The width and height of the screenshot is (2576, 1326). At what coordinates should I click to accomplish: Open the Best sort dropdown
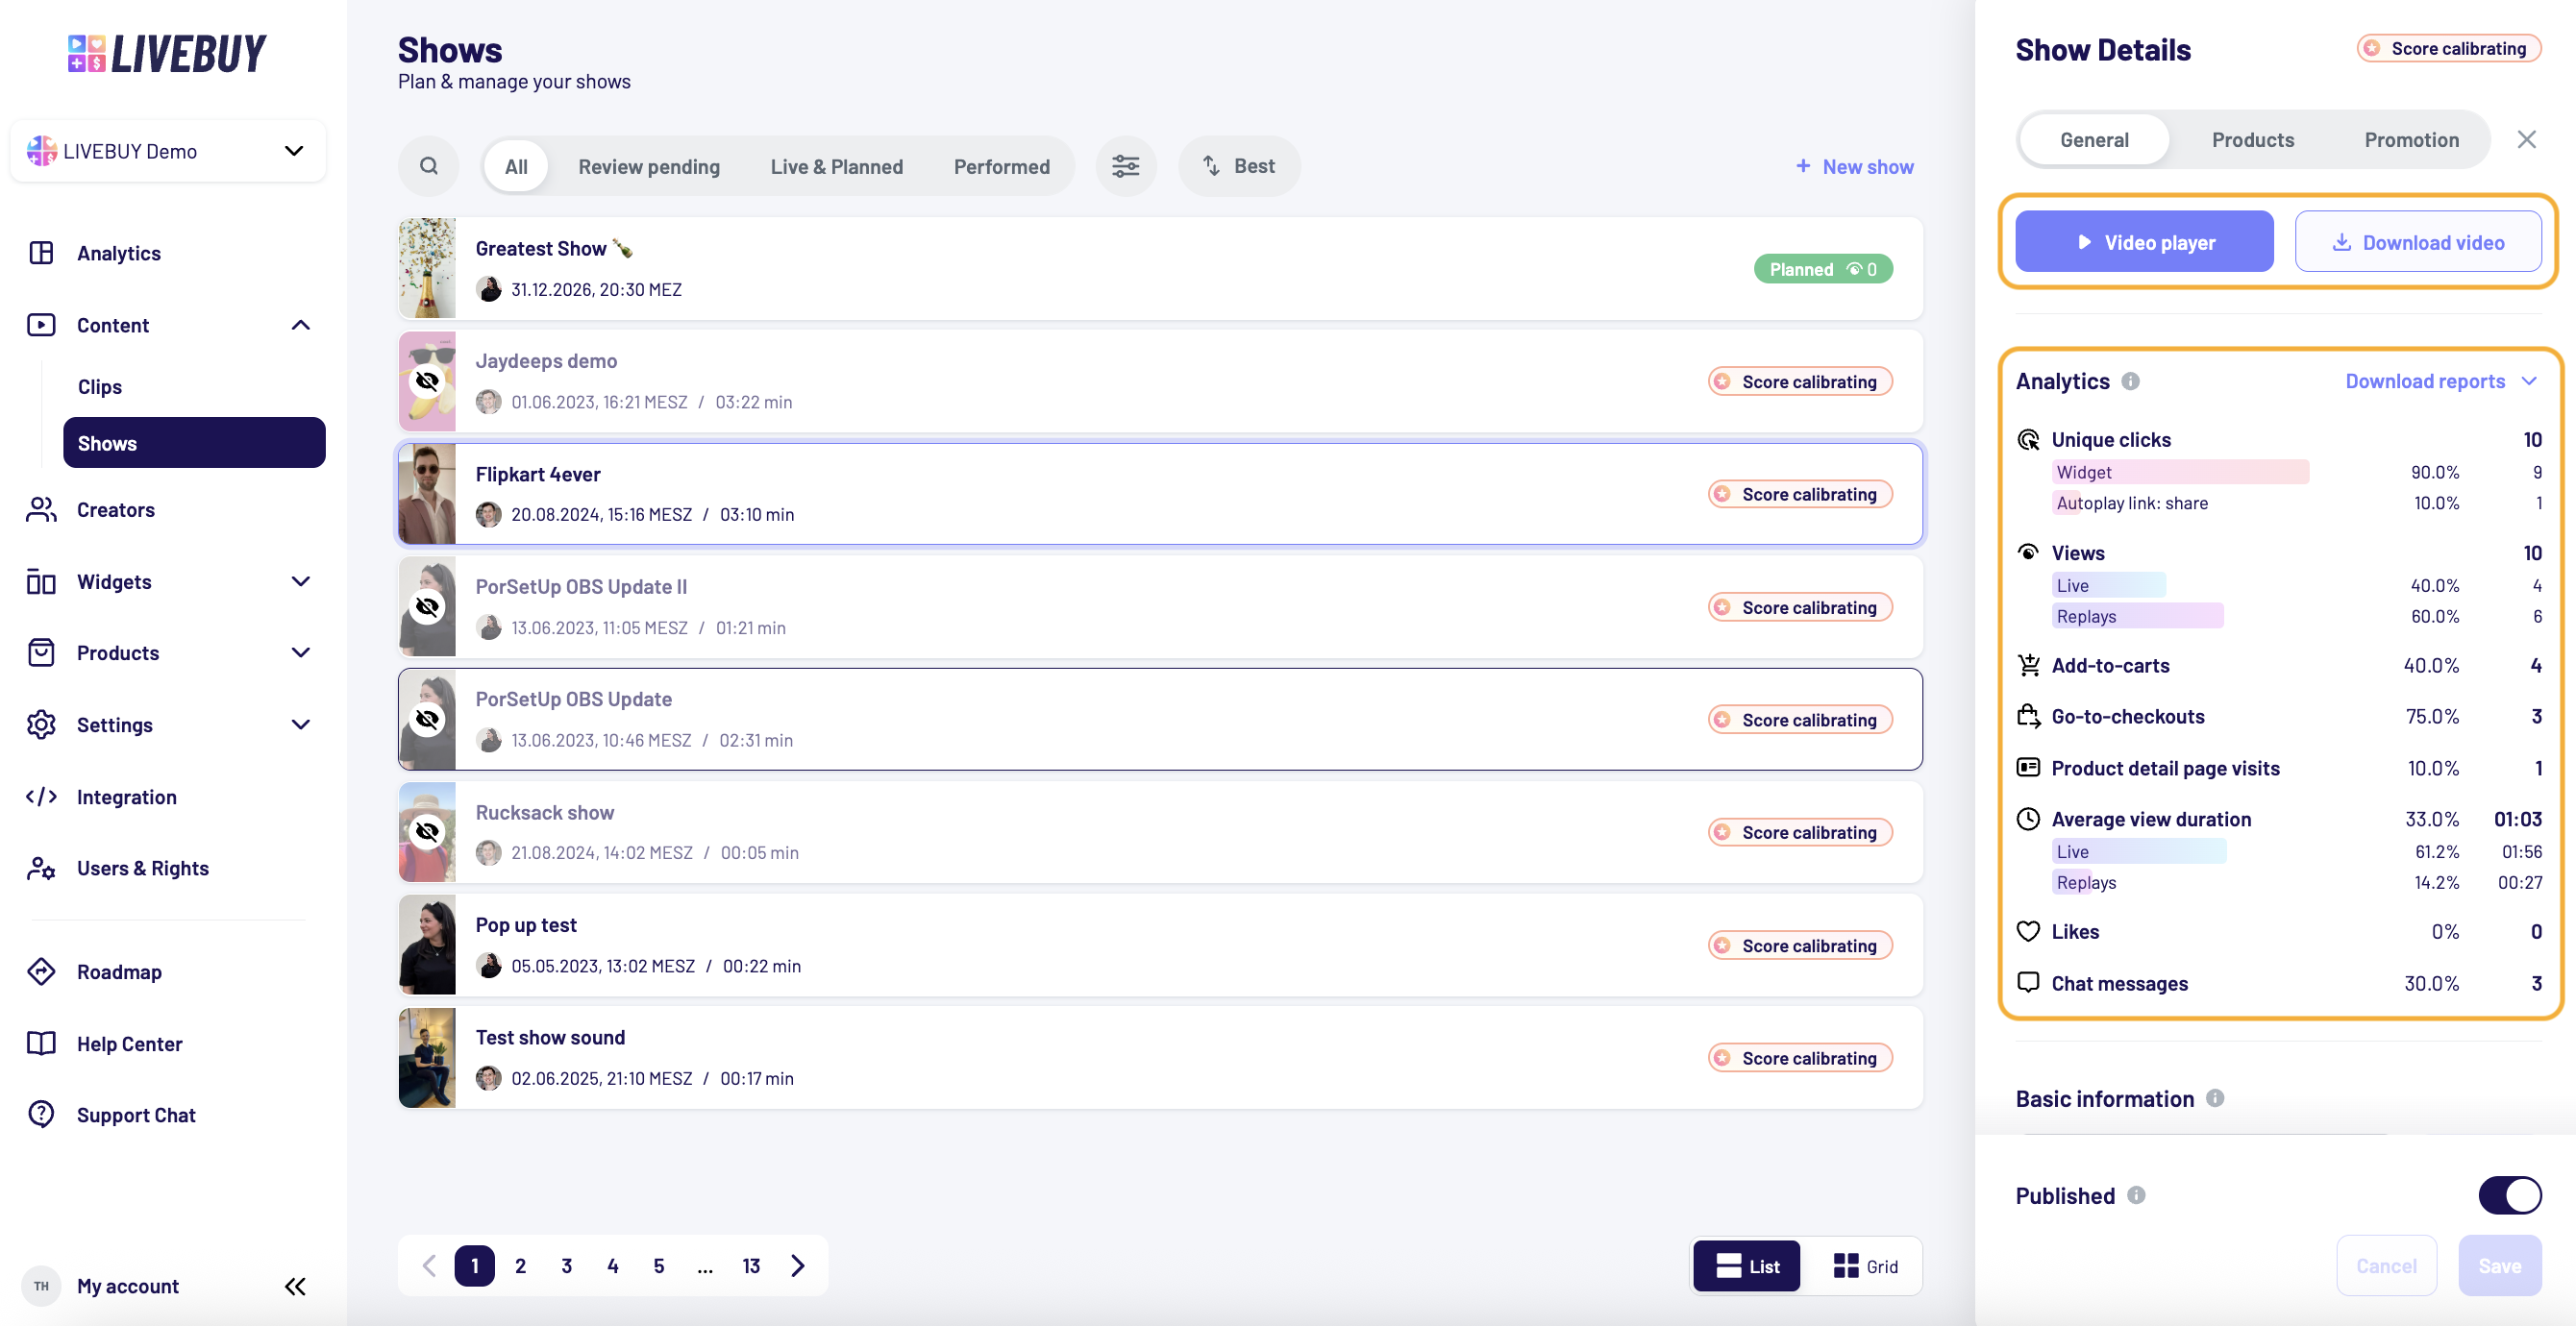click(1238, 166)
